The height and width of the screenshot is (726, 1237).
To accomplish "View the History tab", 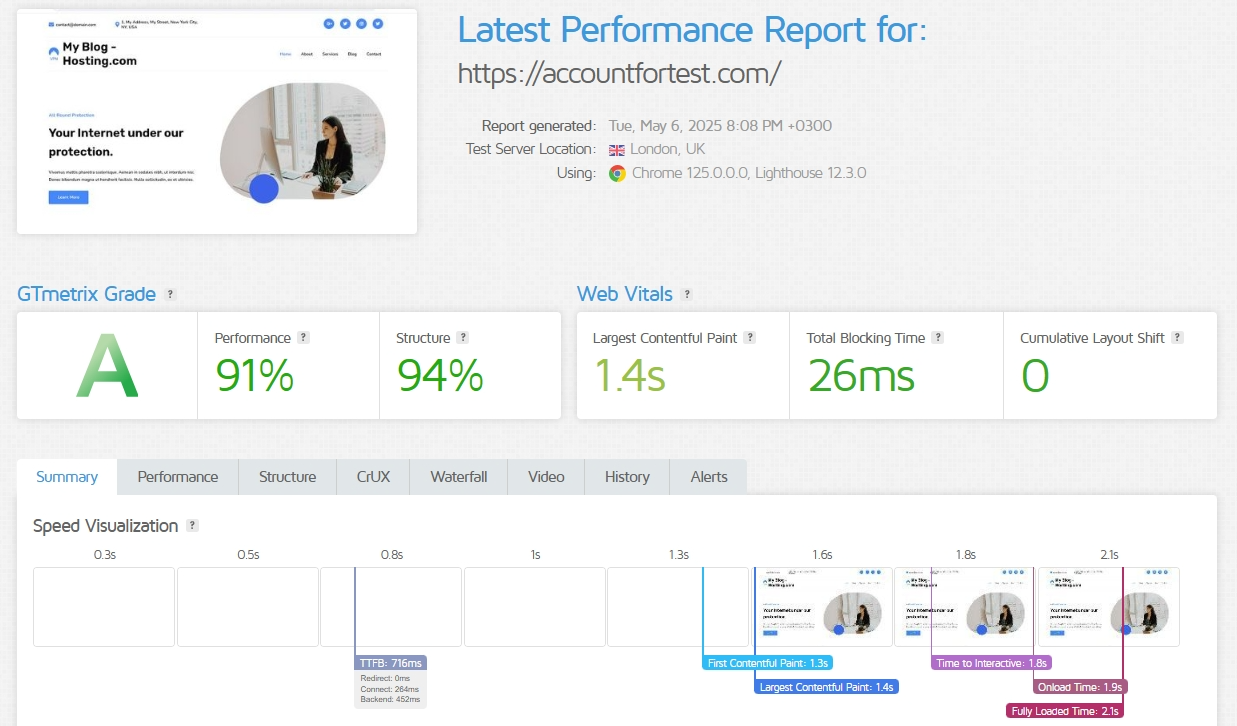I will (x=627, y=477).
